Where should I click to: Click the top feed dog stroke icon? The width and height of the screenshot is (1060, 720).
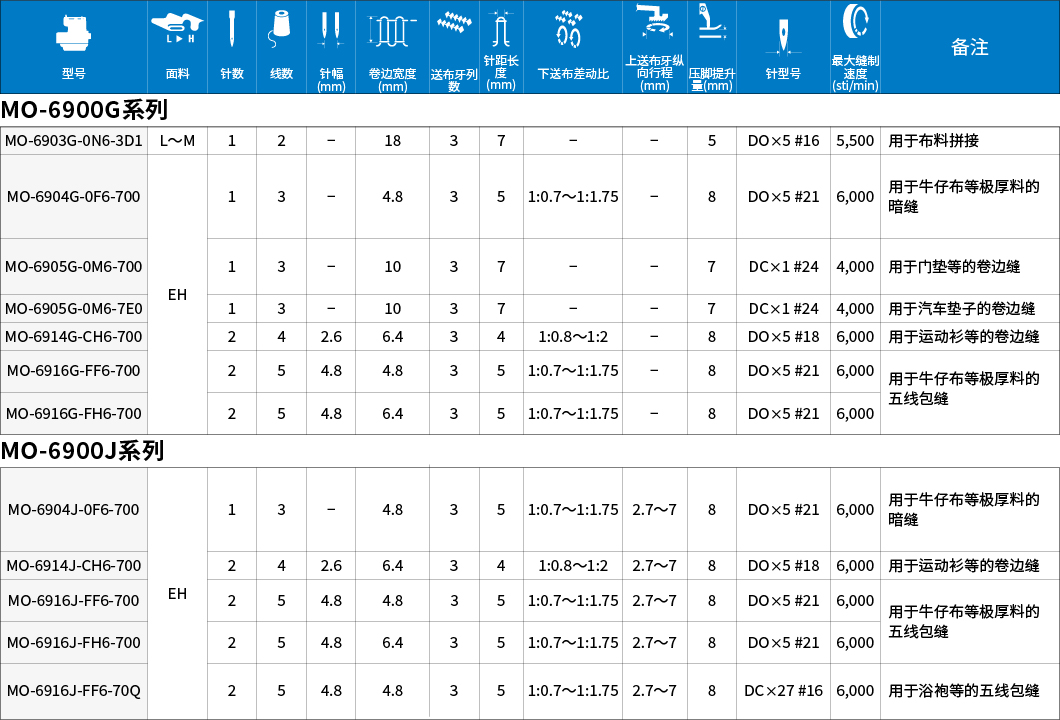point(654,22)
